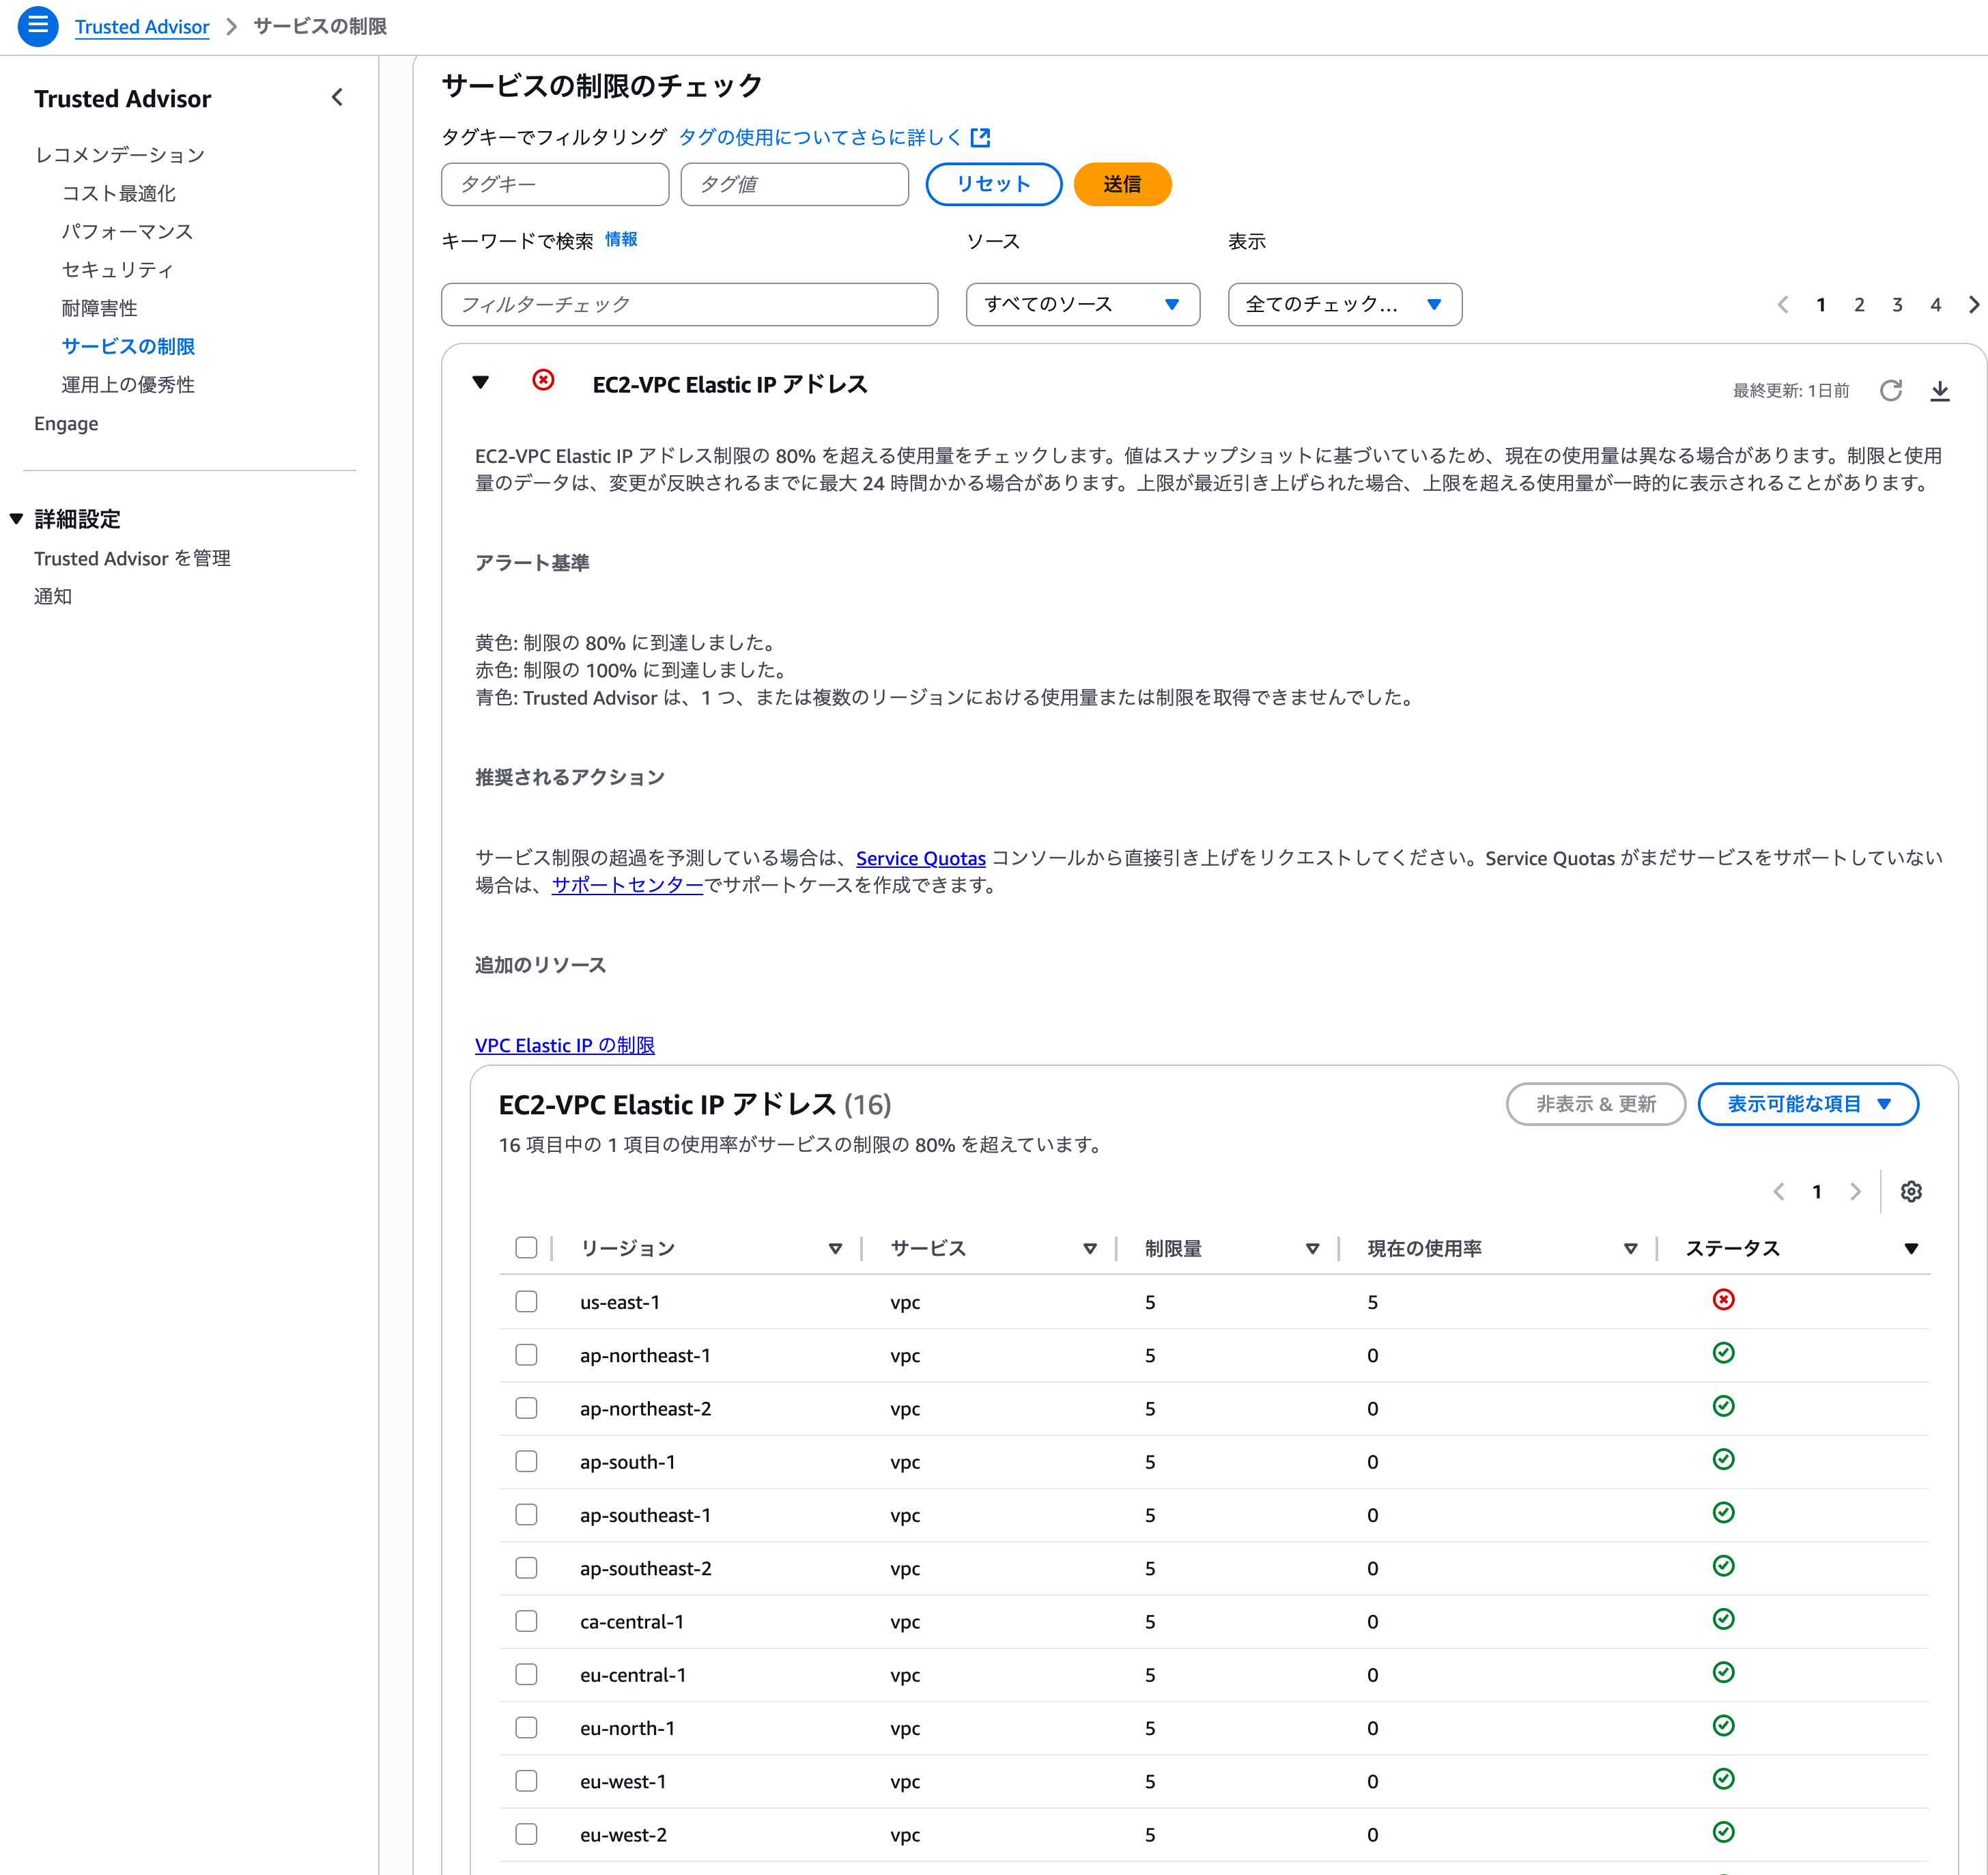Click the orange 送信 button

coord(1121,184)
